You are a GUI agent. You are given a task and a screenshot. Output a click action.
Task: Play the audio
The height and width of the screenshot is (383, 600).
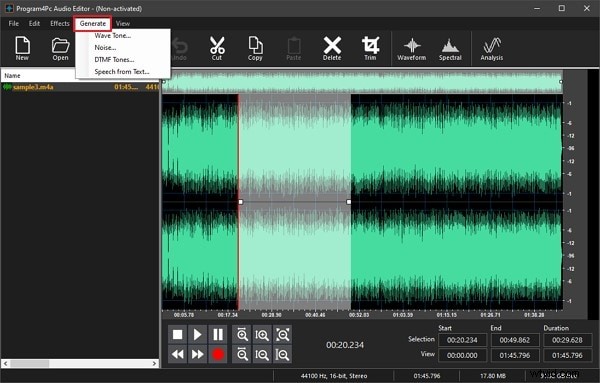pyautogui.click(x=197, y=335)
